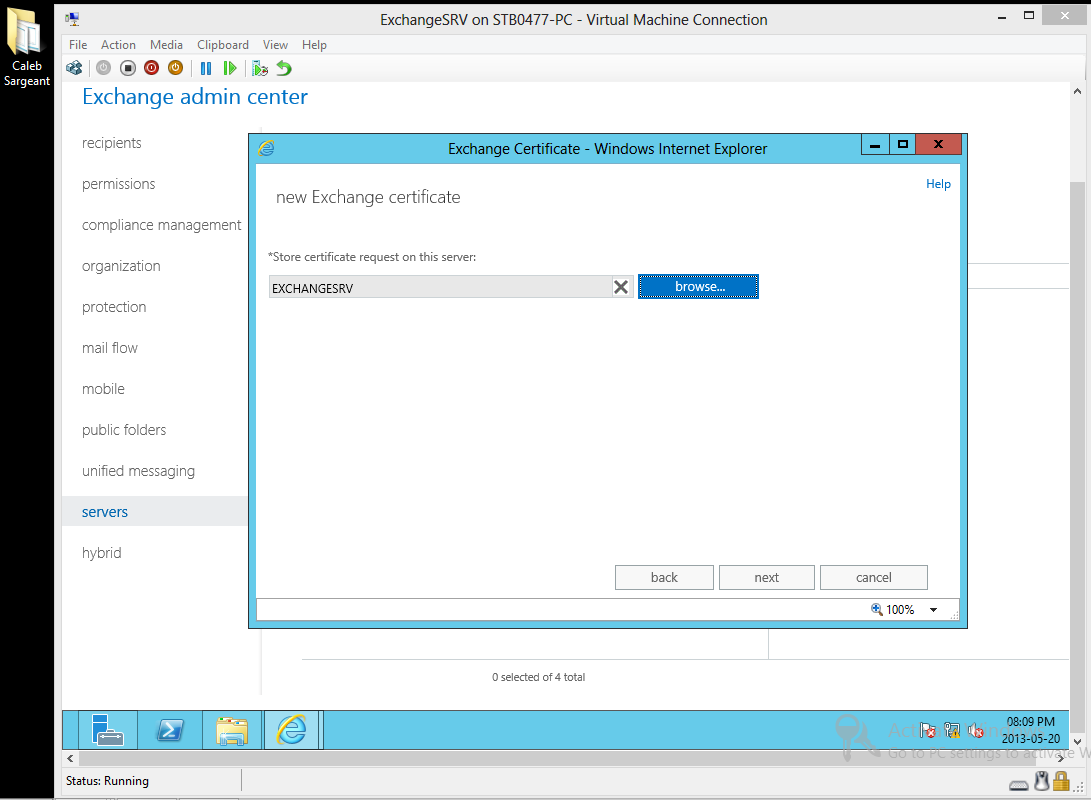Screen dimensions: 1091x800
Task: Click the greyed Start VM toolbar icon
Action: [x=103, y=68]
